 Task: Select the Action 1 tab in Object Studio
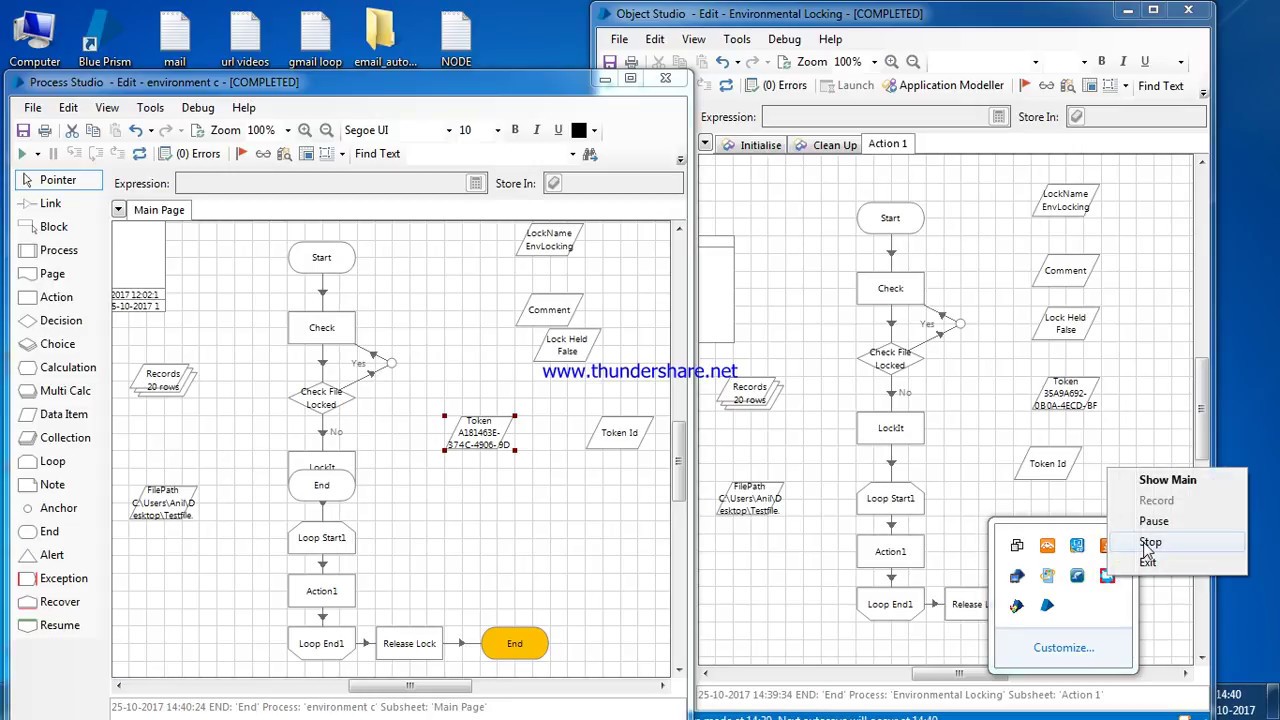click(x=888, y=144)
